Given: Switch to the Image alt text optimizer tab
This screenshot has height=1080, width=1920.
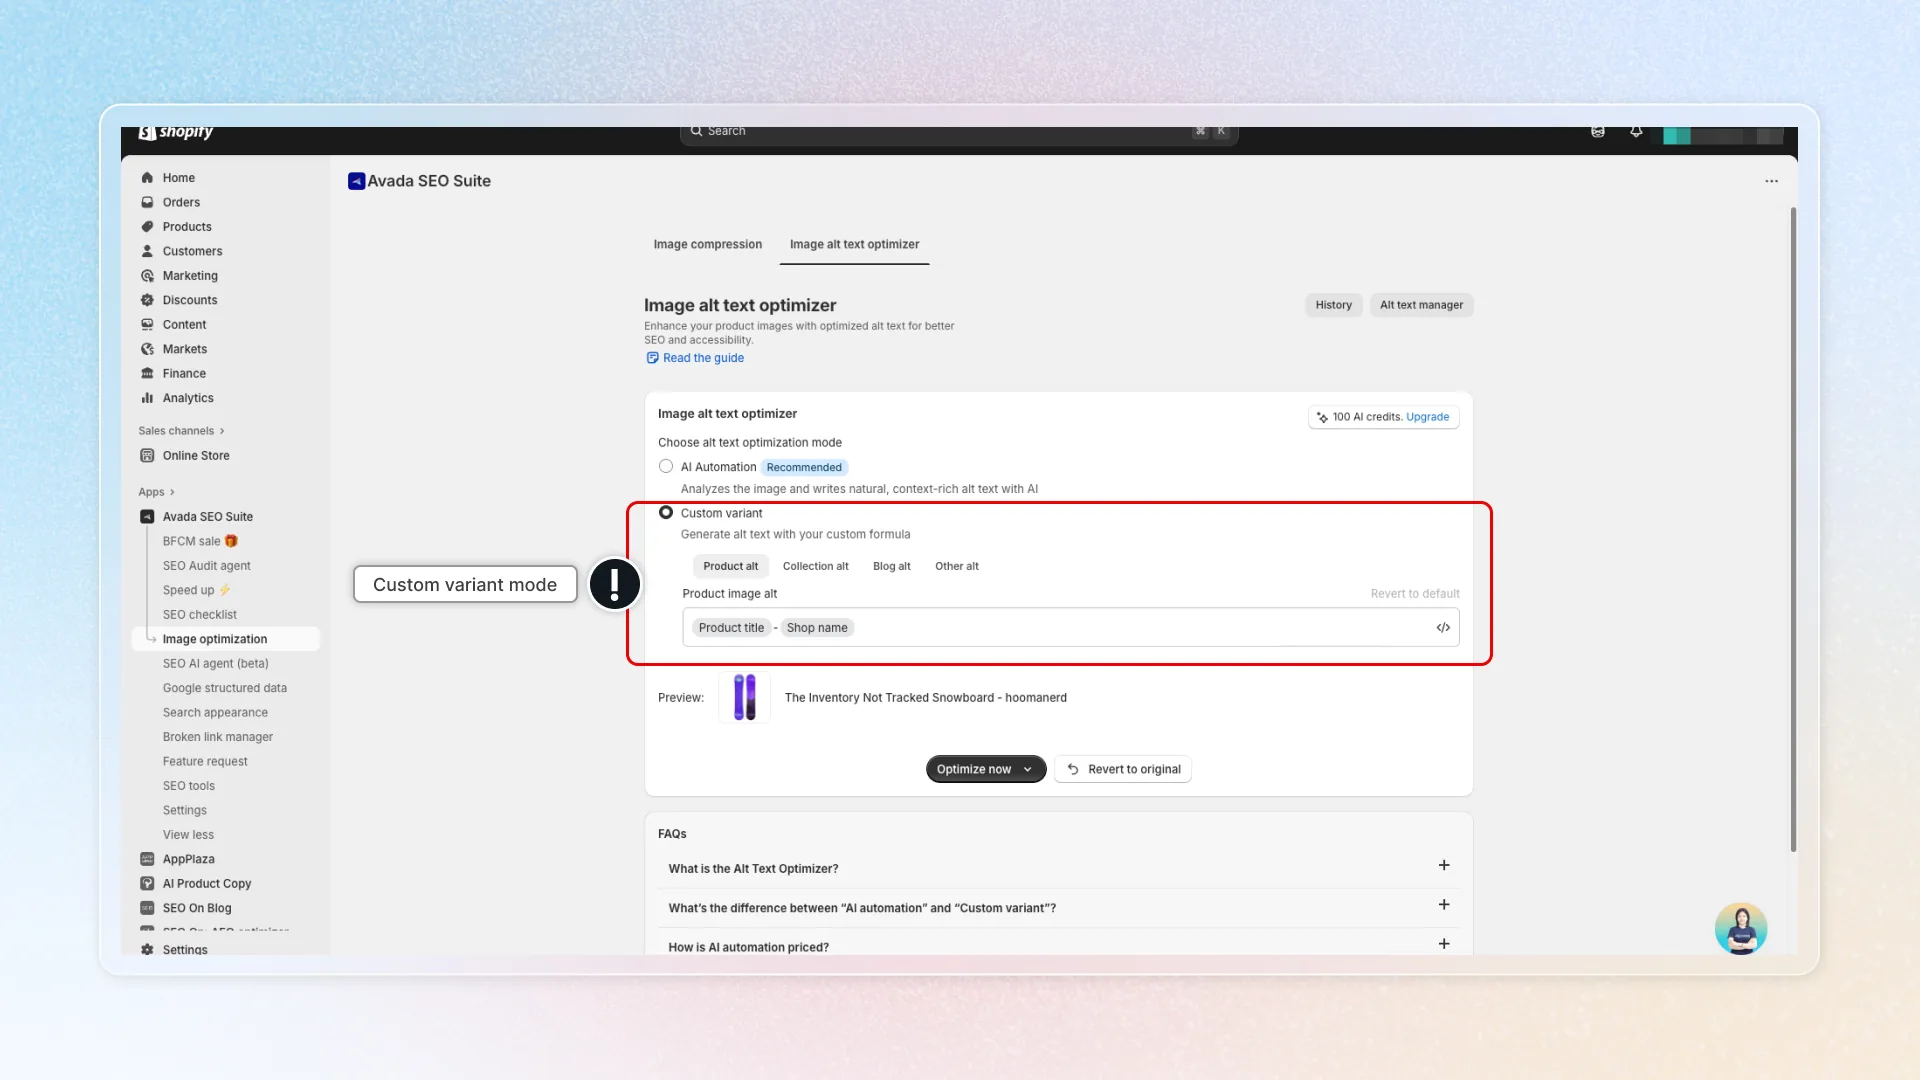Looking at the screenshot, I should click(x=855, y=245).
